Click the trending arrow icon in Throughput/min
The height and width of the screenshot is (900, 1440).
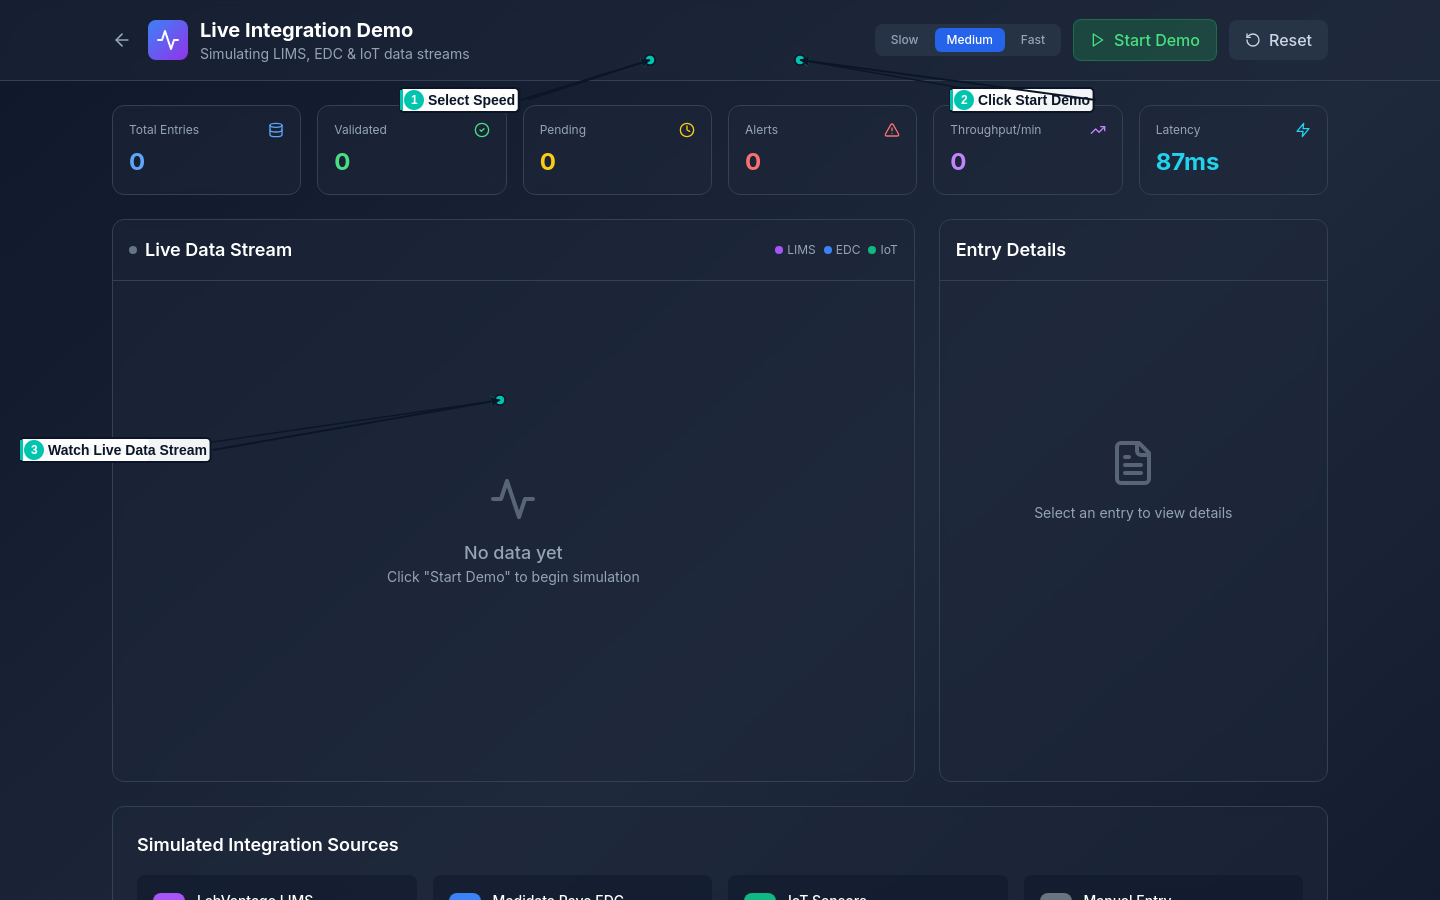1098,130
